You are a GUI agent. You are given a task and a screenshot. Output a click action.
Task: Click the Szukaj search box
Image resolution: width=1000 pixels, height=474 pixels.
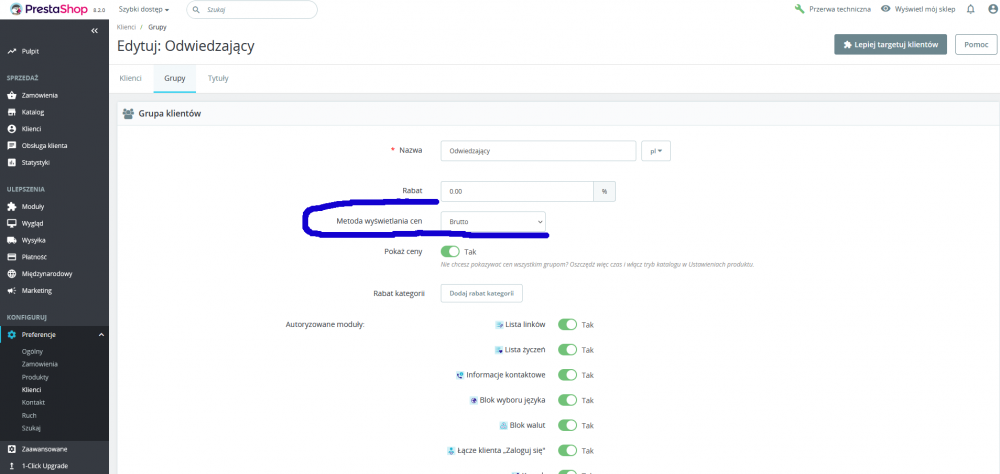[252, 10]
